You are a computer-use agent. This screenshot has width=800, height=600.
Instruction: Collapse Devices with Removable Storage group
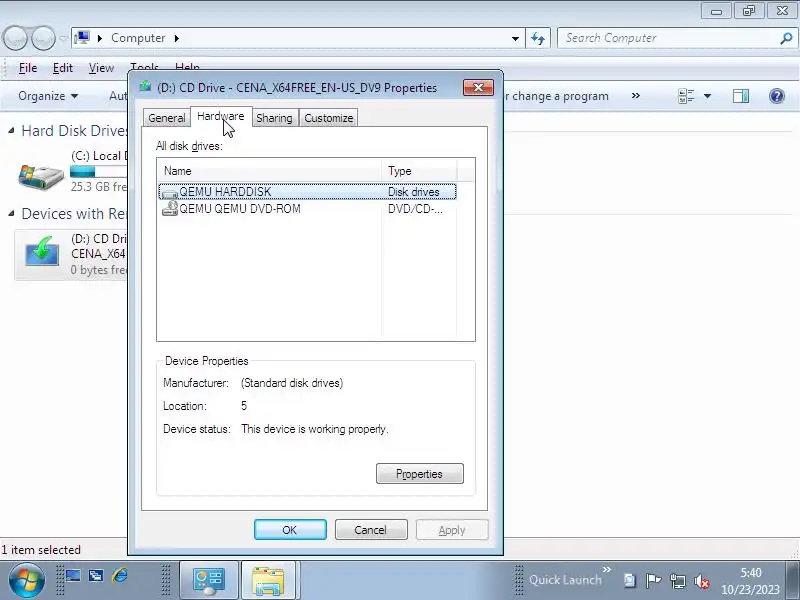pos(12,214)
